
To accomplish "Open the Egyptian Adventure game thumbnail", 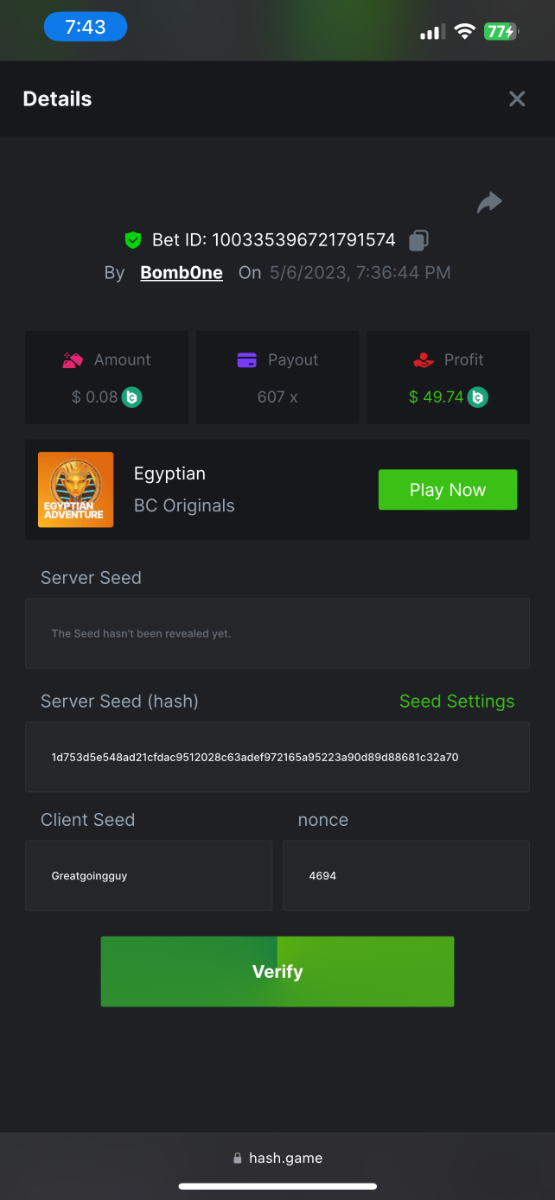I will pyautogui.click(x=76, y=490).
